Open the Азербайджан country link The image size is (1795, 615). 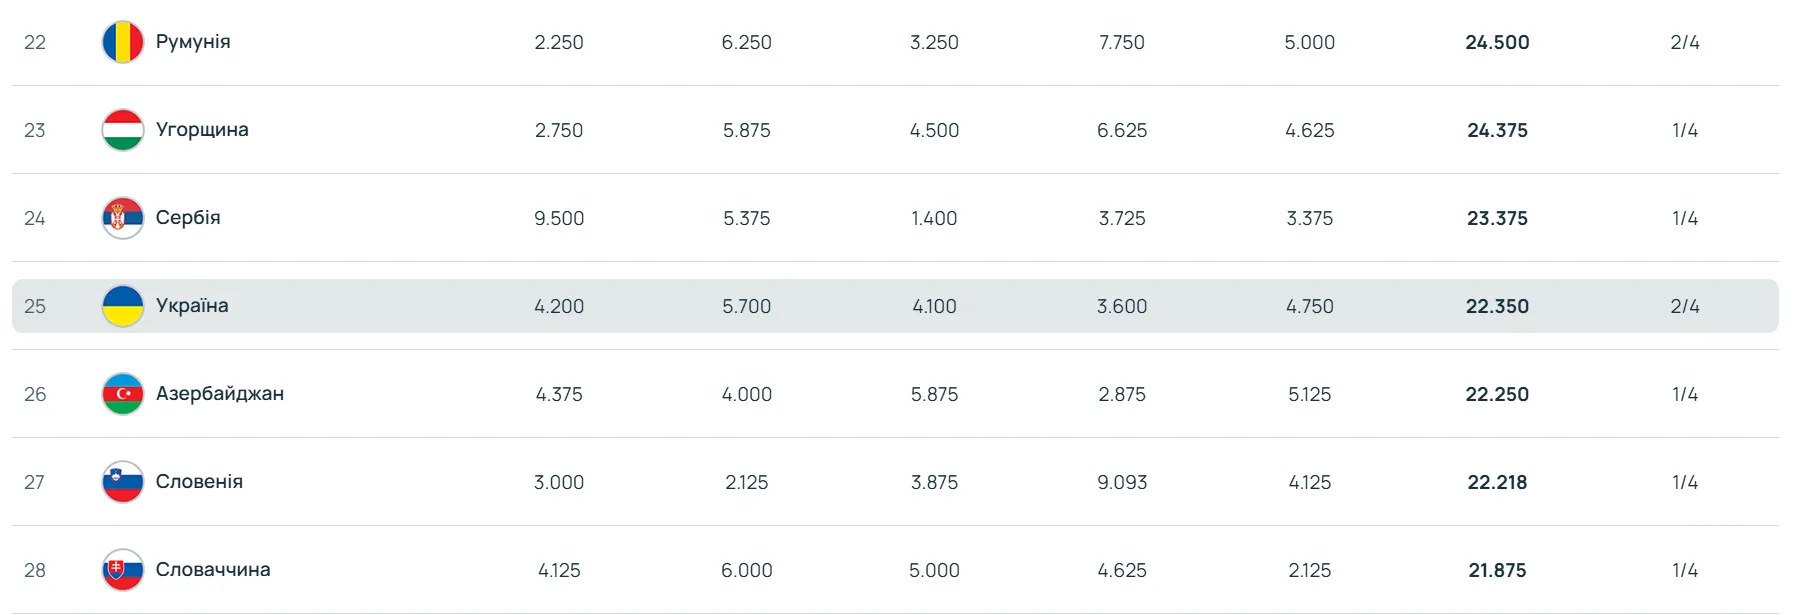220,394
